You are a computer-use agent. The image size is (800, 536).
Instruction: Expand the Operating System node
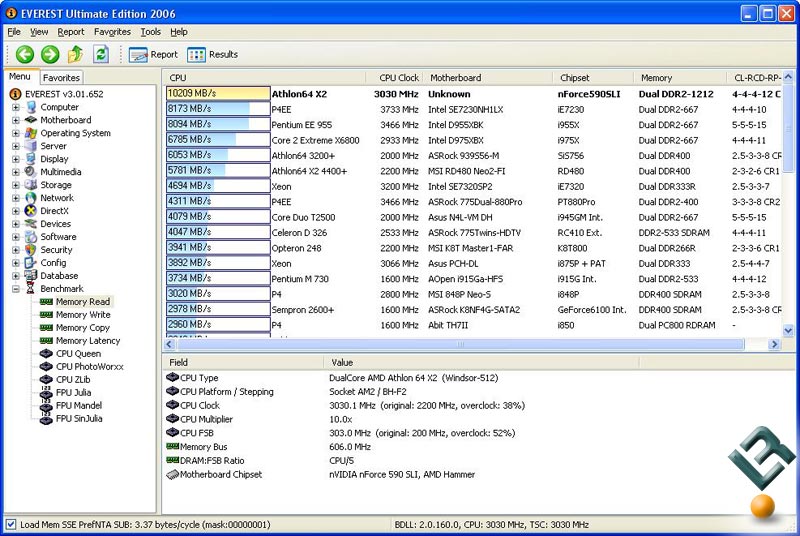point(16,133)
